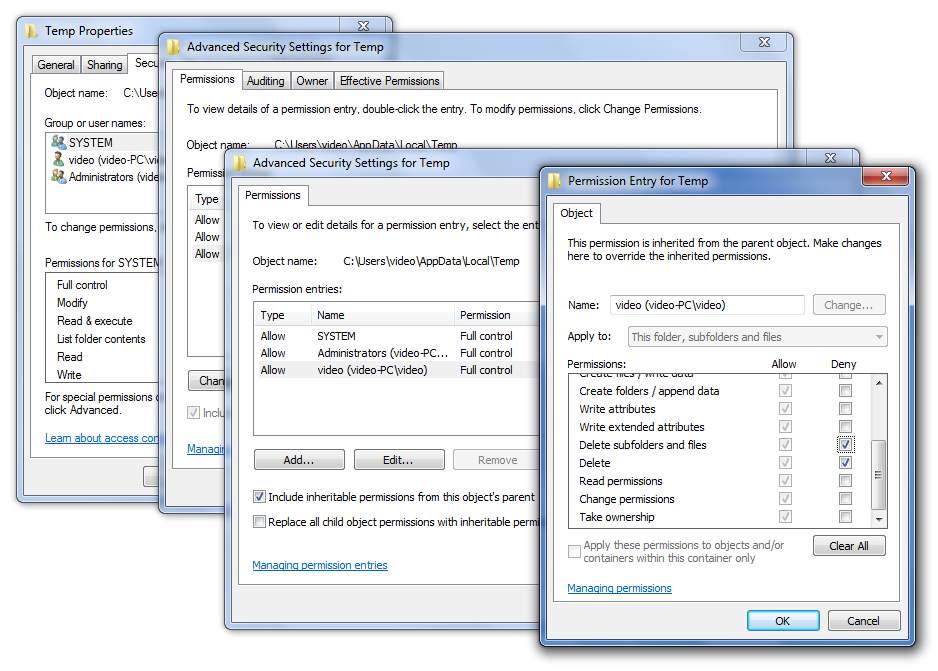The height and width of the screenshot is (671, 938).
Task: Open the Managing permissions link
Action: [619, 588]
